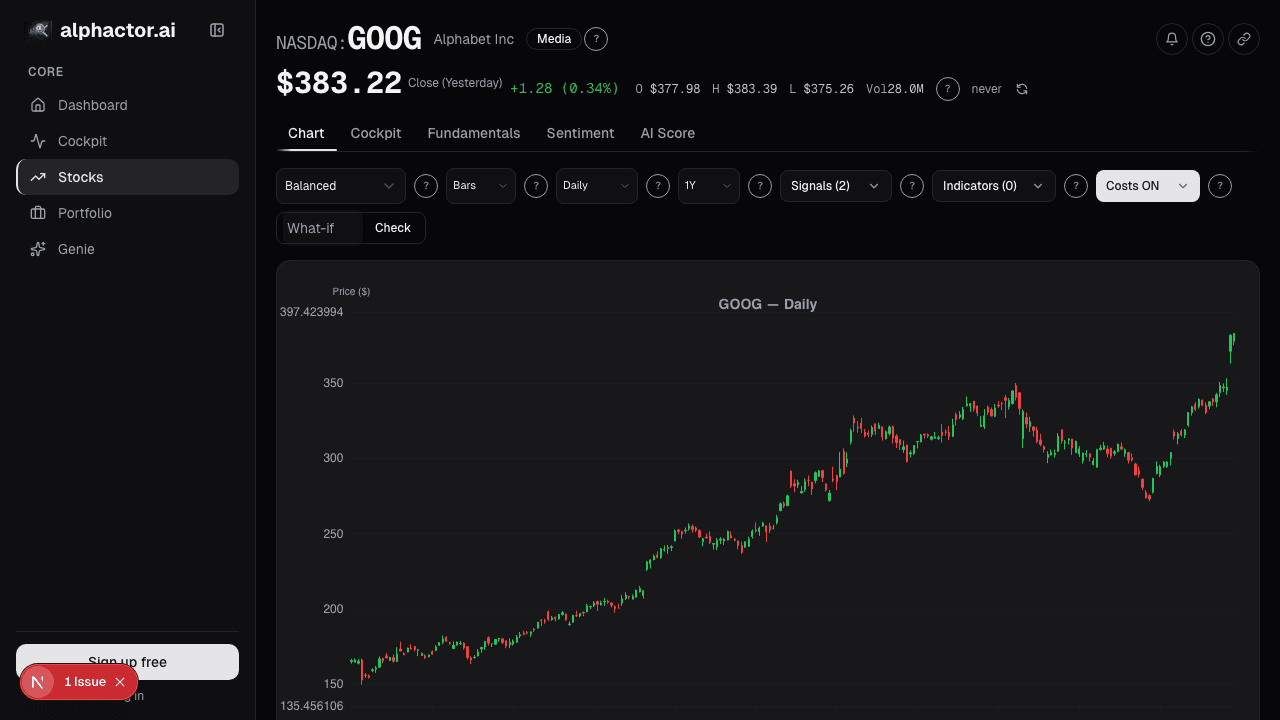Image resolution: width=1280 pixels, height=720 pixels.
Task: Click the open price $377.98
Action: 675,89
